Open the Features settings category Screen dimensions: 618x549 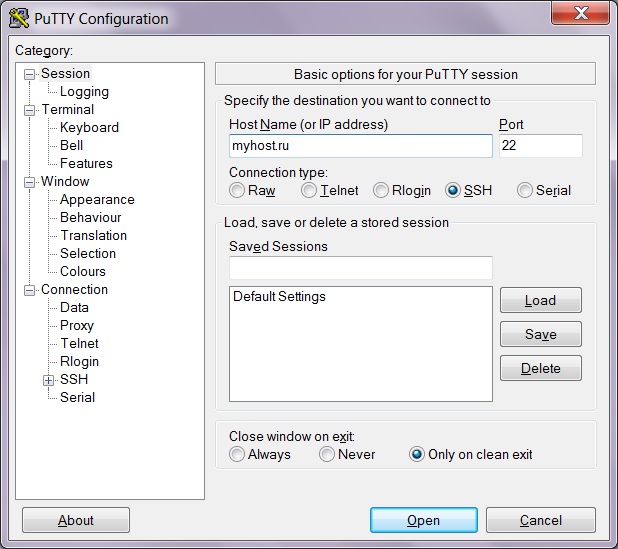(x=86, y=163)
